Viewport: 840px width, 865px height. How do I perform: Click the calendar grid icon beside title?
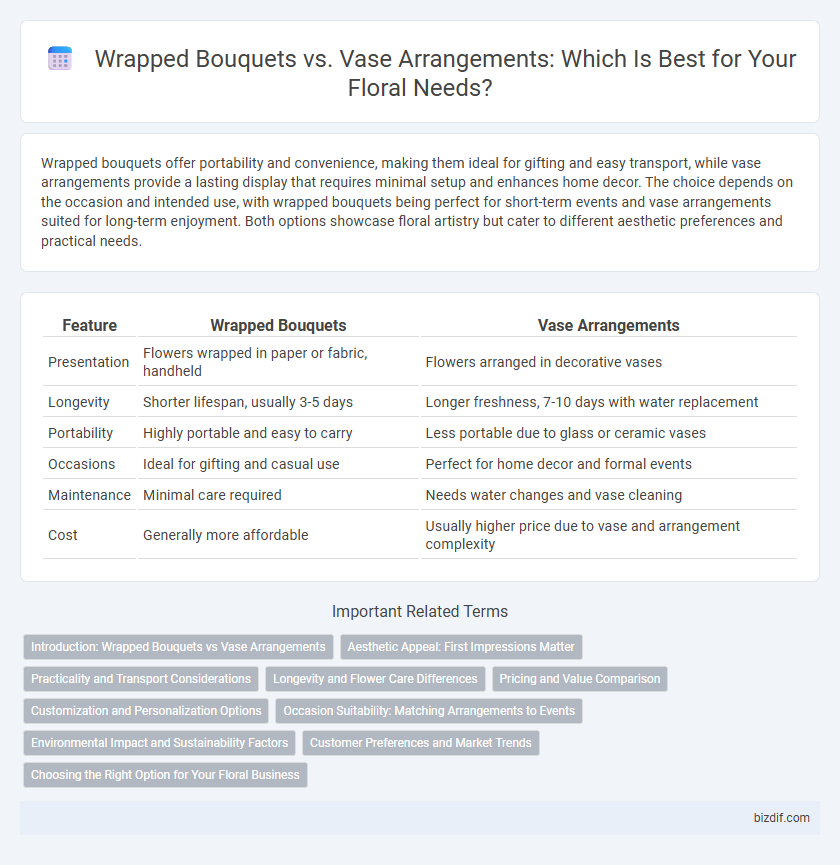click(x=60, y=58)
